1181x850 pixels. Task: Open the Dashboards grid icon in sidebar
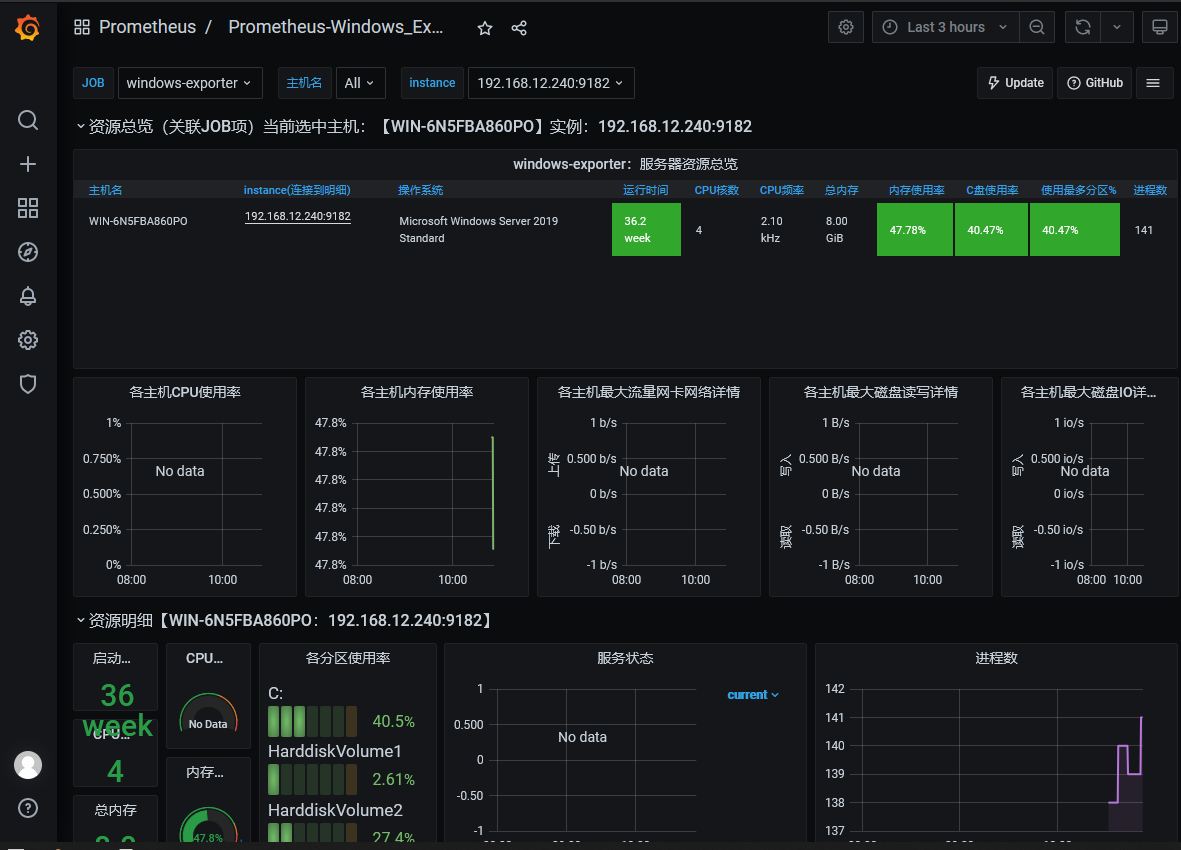coord(28,208)
